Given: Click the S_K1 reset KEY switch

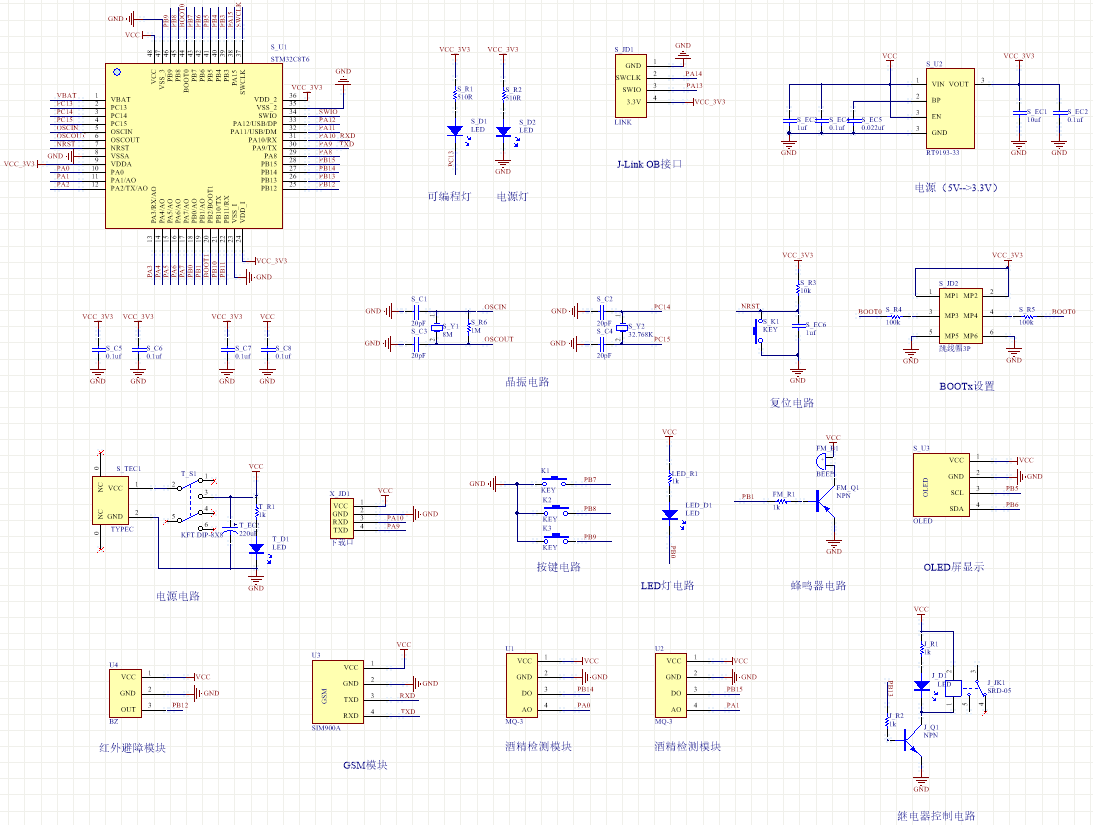Looking at the screenshot, I should tap(757, 330).
